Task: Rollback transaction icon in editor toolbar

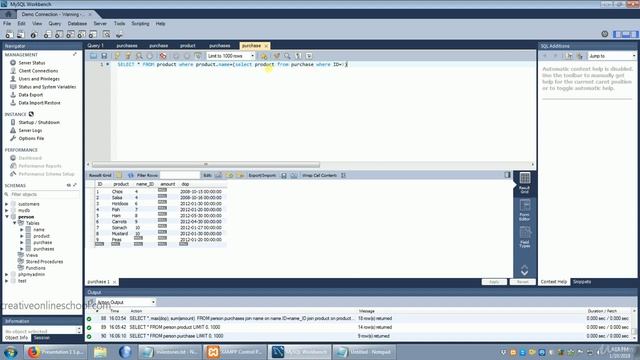Action: pos(187,56)
